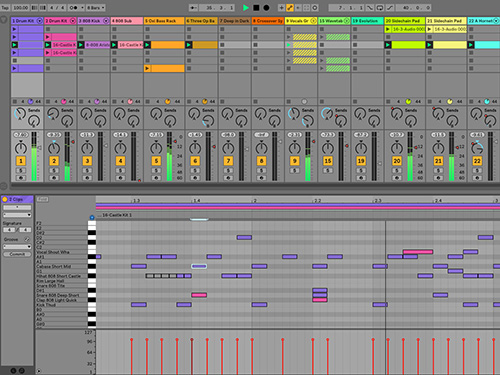
Task: Open the Groove selector dropdown
Action: [17, 247]
